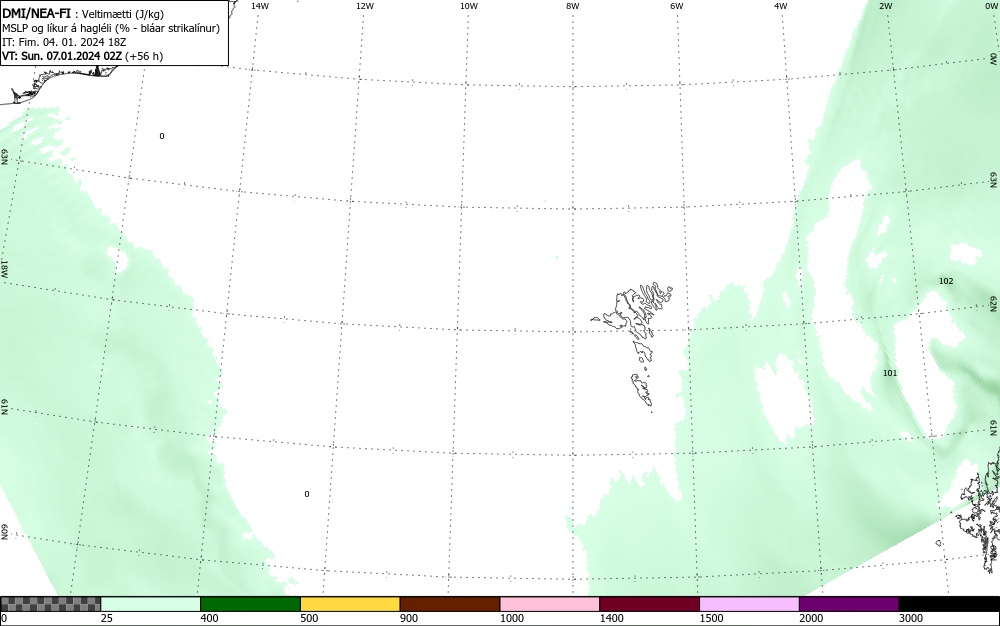Pick the dark red 1400–1500 legend swatch
1000x626 pixels.
tap(649, 604)
